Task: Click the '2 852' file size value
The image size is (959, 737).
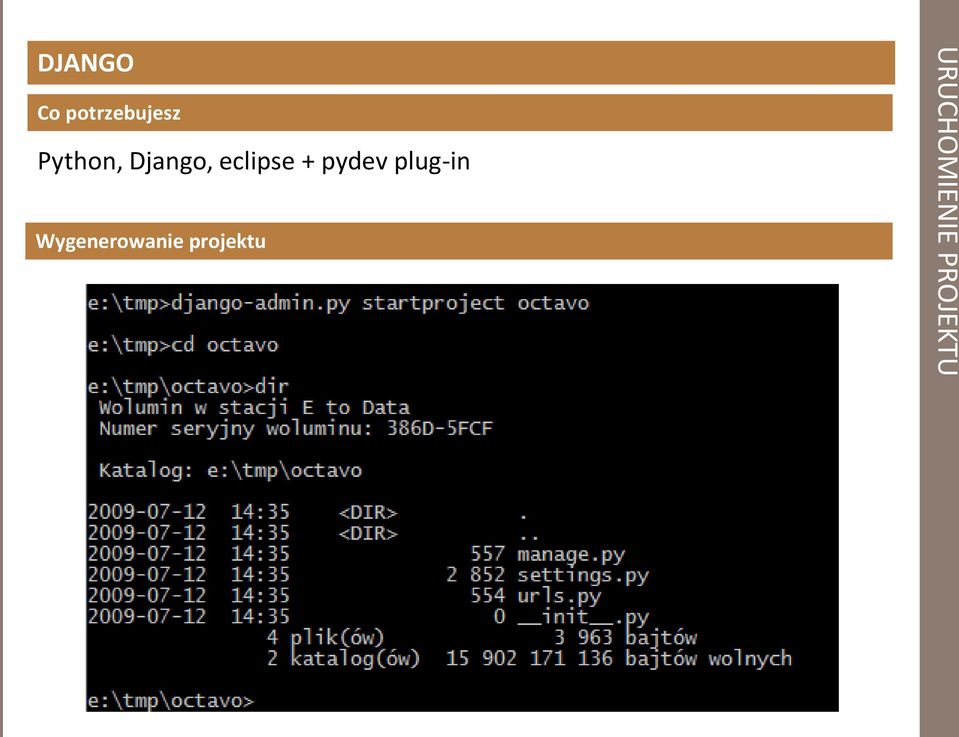Action: tap(476, 575)
